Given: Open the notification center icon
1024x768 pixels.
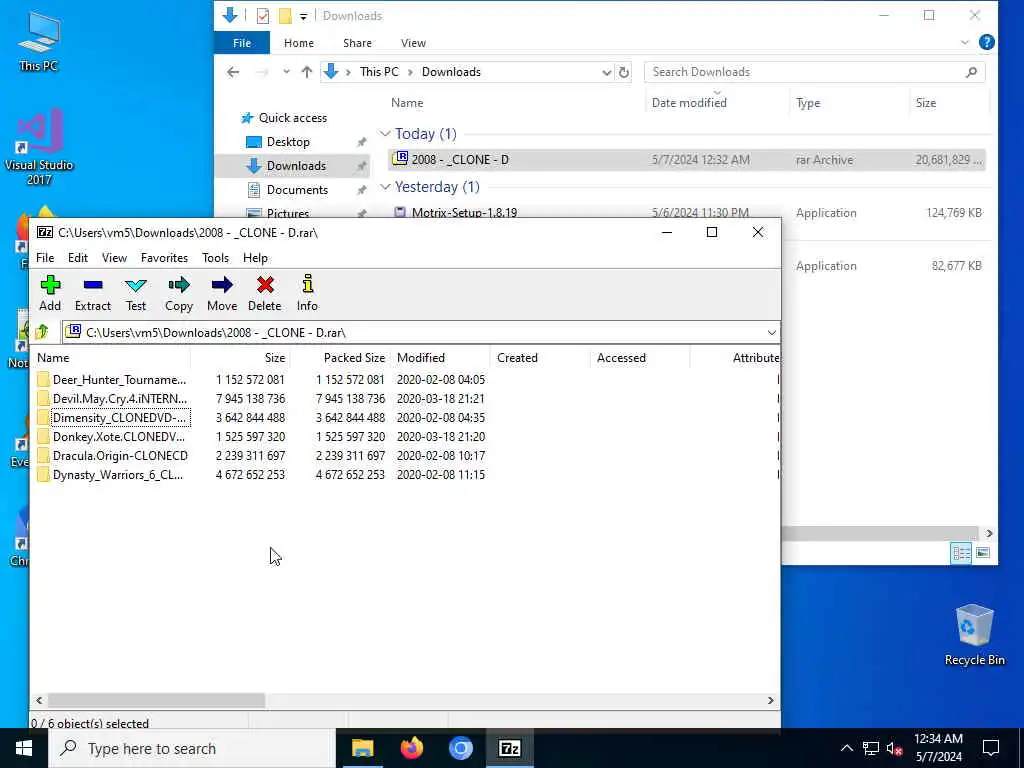Looking at the screenshot, I should point(991,748).
